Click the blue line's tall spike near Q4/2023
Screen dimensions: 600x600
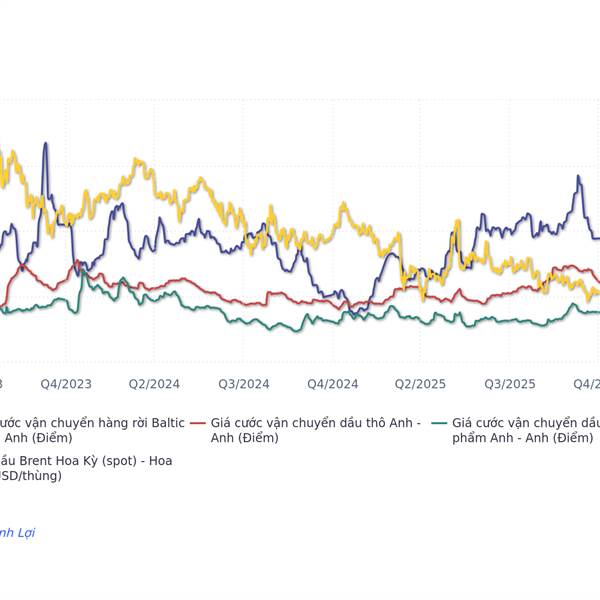click(x=45, y=145)
